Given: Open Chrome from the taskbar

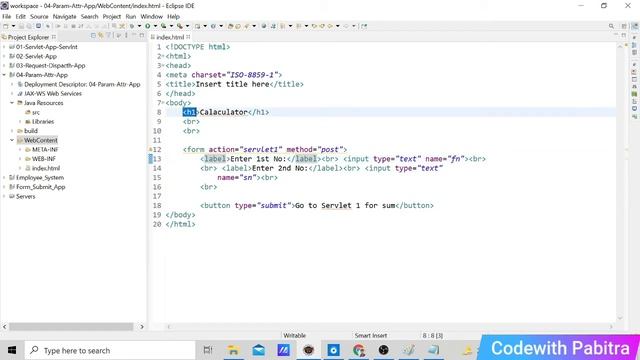Looking at the screenshot, I should tap(359, 350).
